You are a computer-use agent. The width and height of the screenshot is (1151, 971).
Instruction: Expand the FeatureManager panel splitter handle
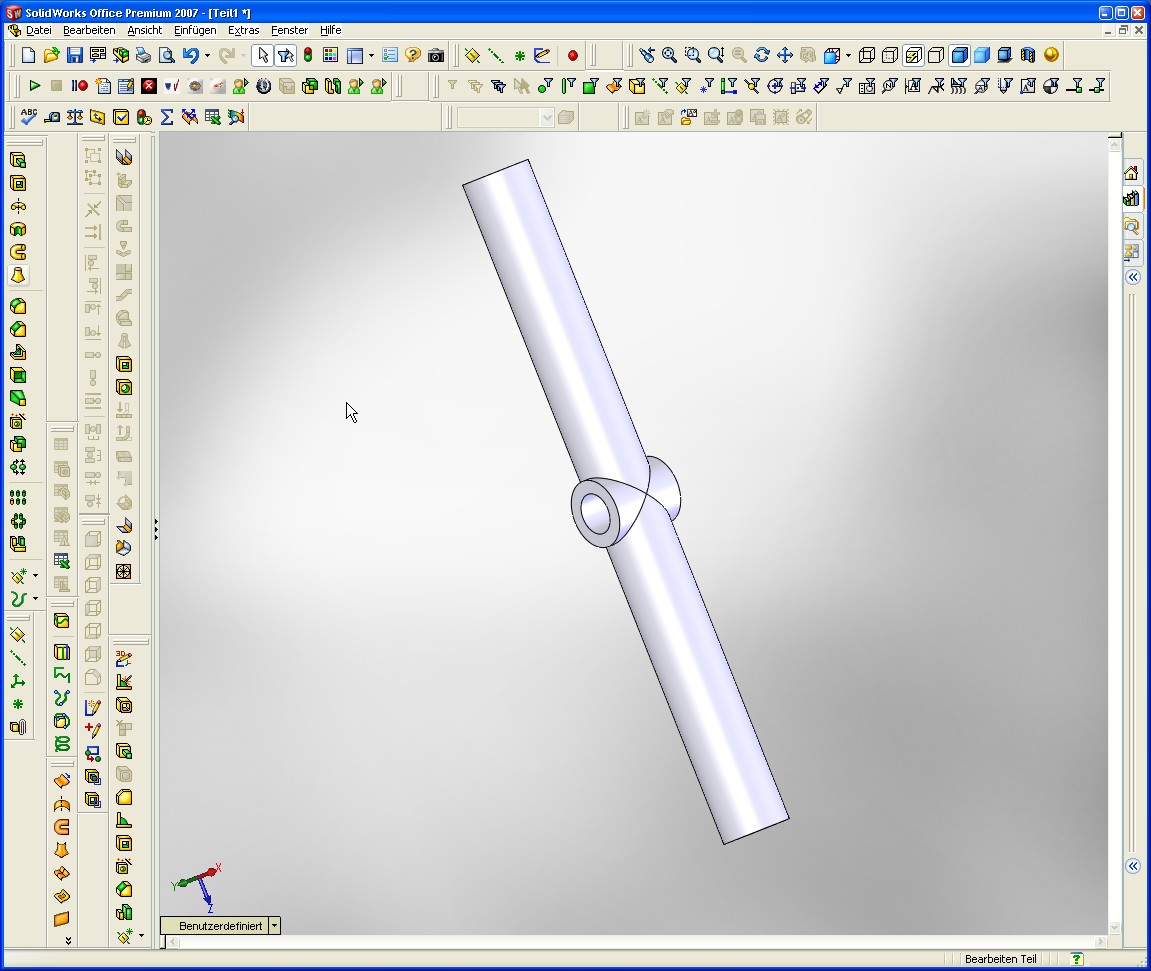[156, 529]
